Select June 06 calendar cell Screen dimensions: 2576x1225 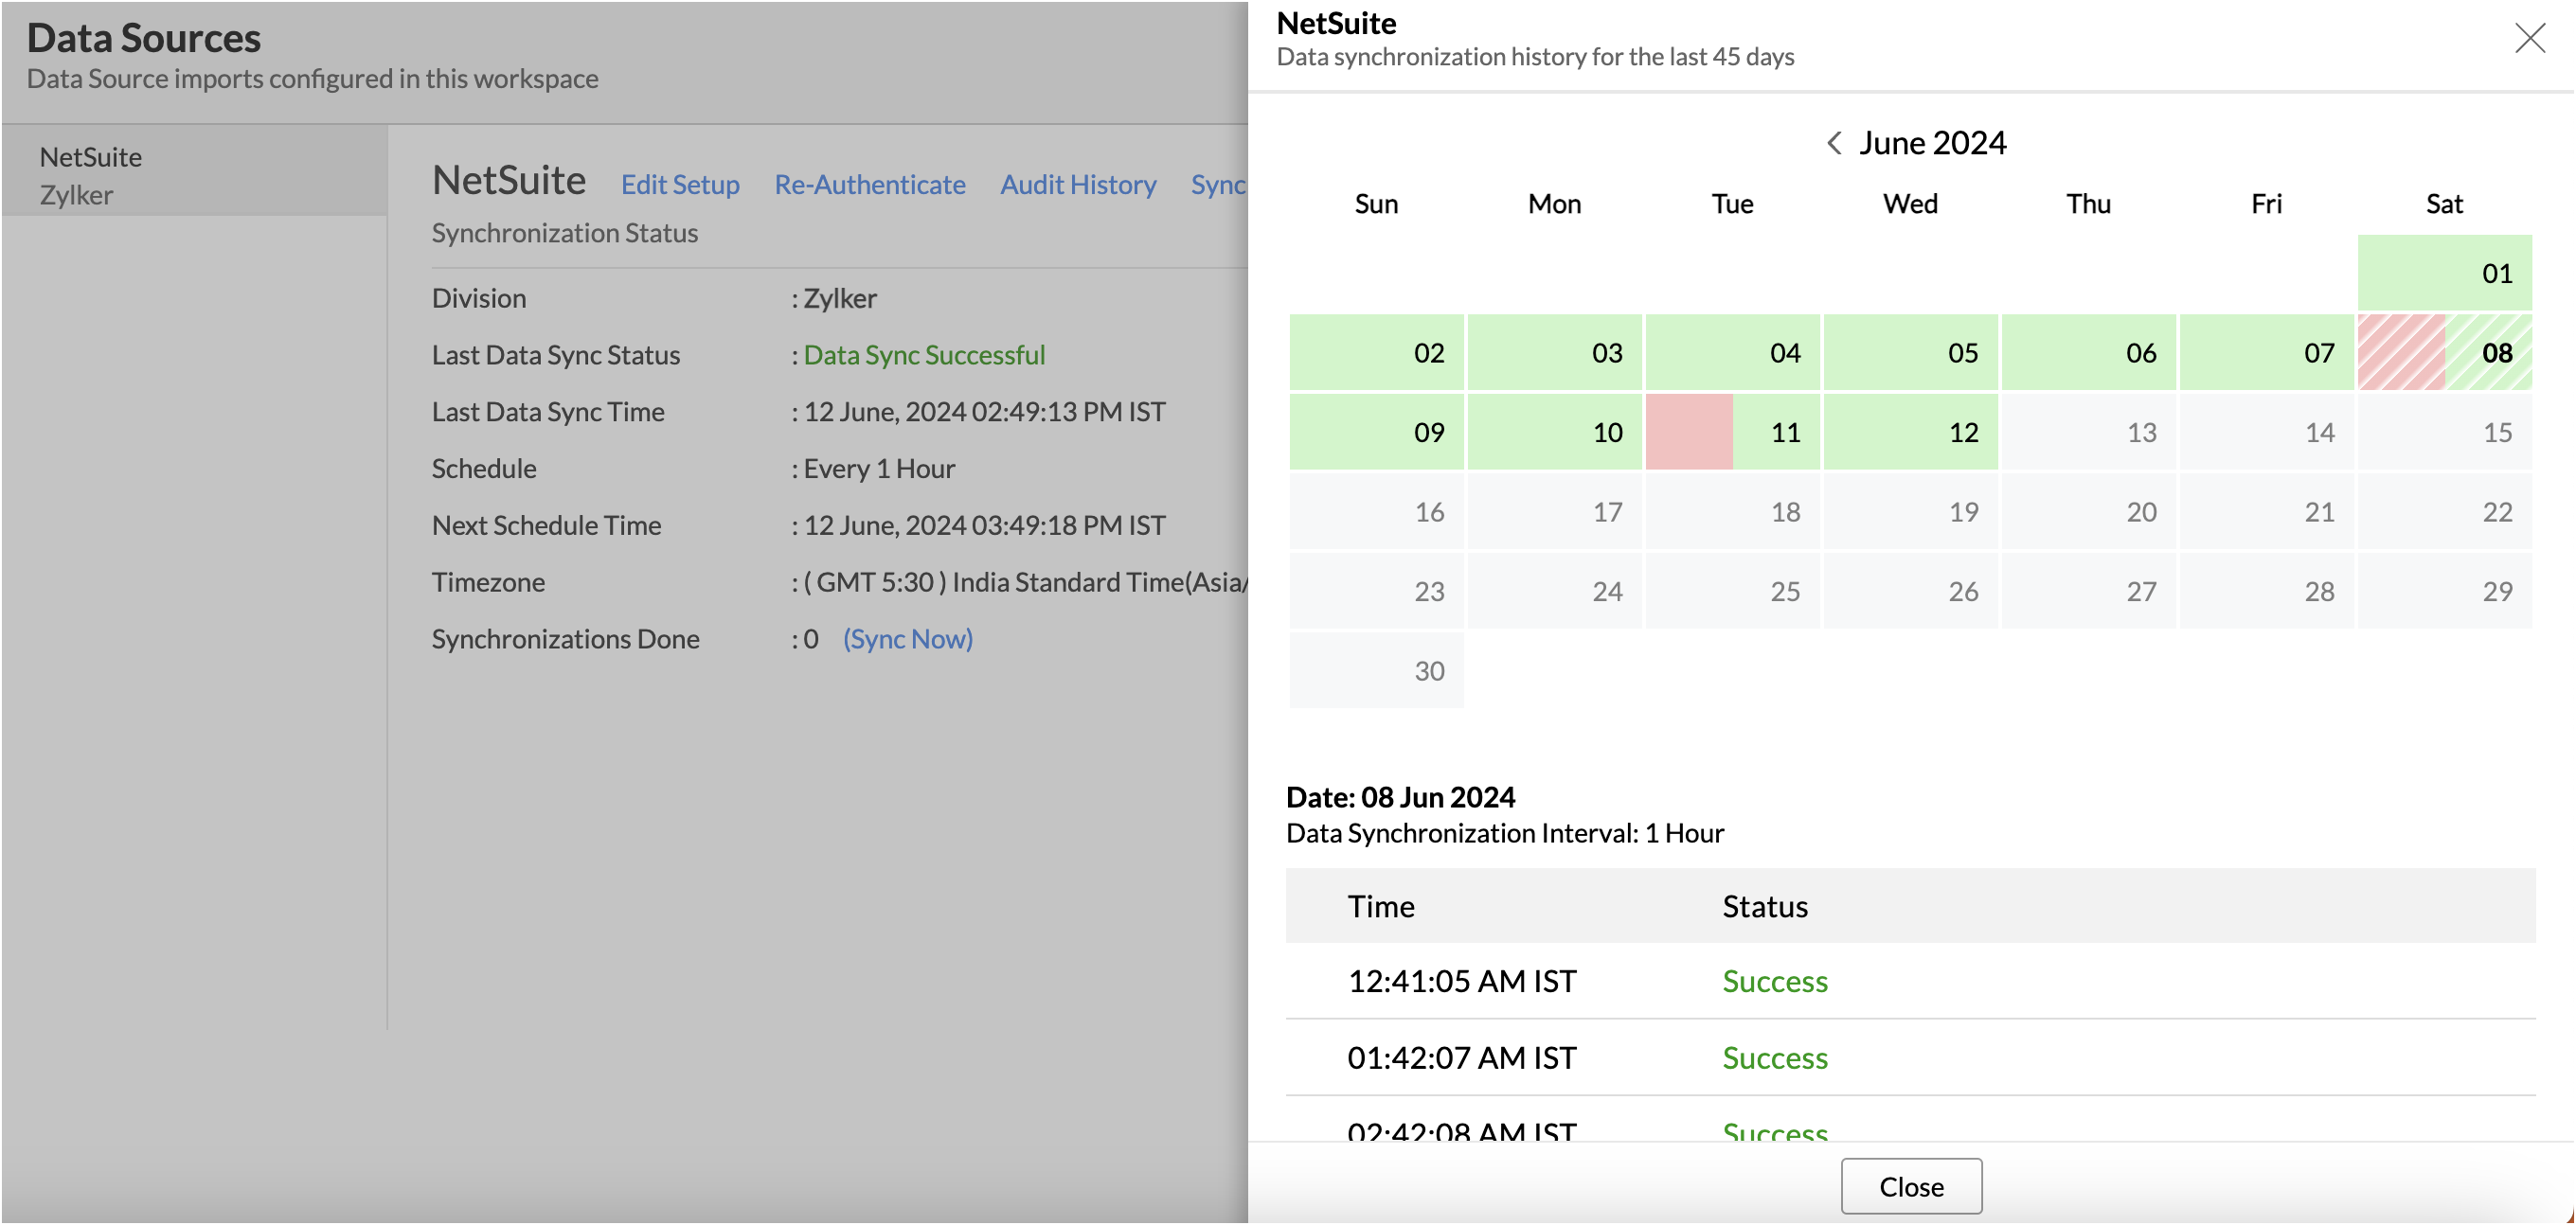coord(2088,352)
